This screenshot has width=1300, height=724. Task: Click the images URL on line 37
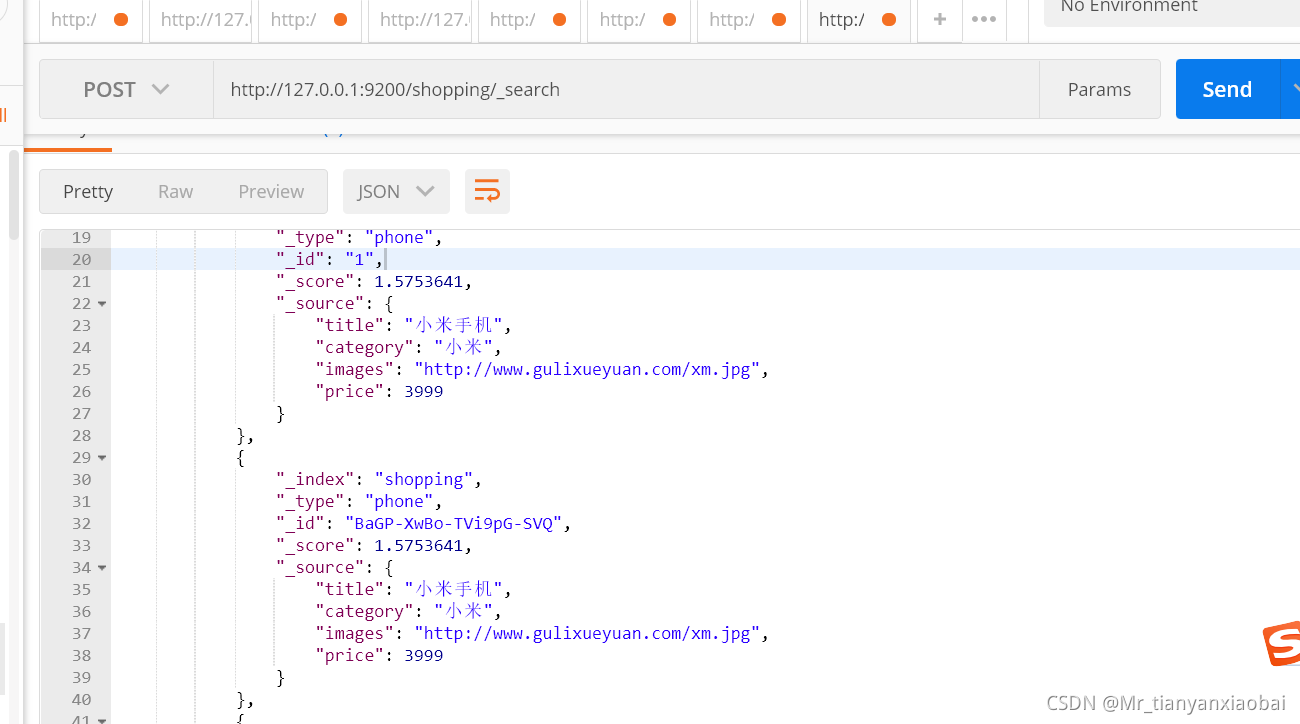tap(587, 633)
